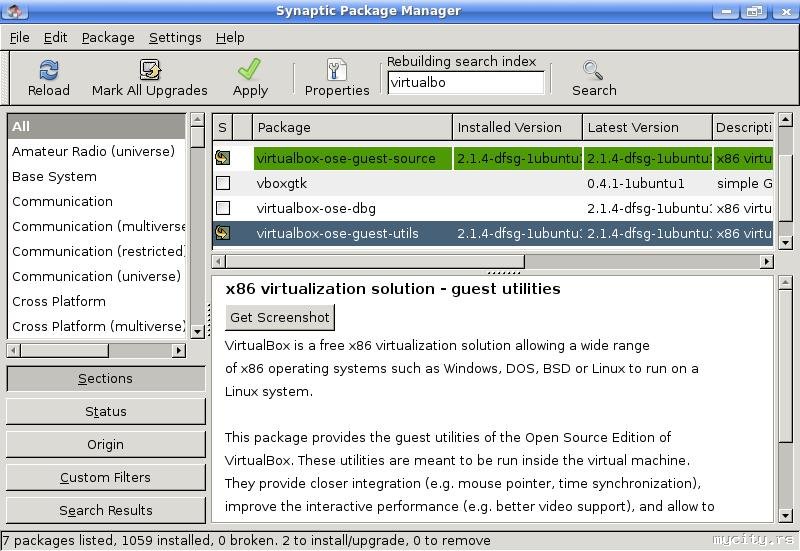
Task: Click the sections list scroll-right arrow
Action: pos(178,350)
